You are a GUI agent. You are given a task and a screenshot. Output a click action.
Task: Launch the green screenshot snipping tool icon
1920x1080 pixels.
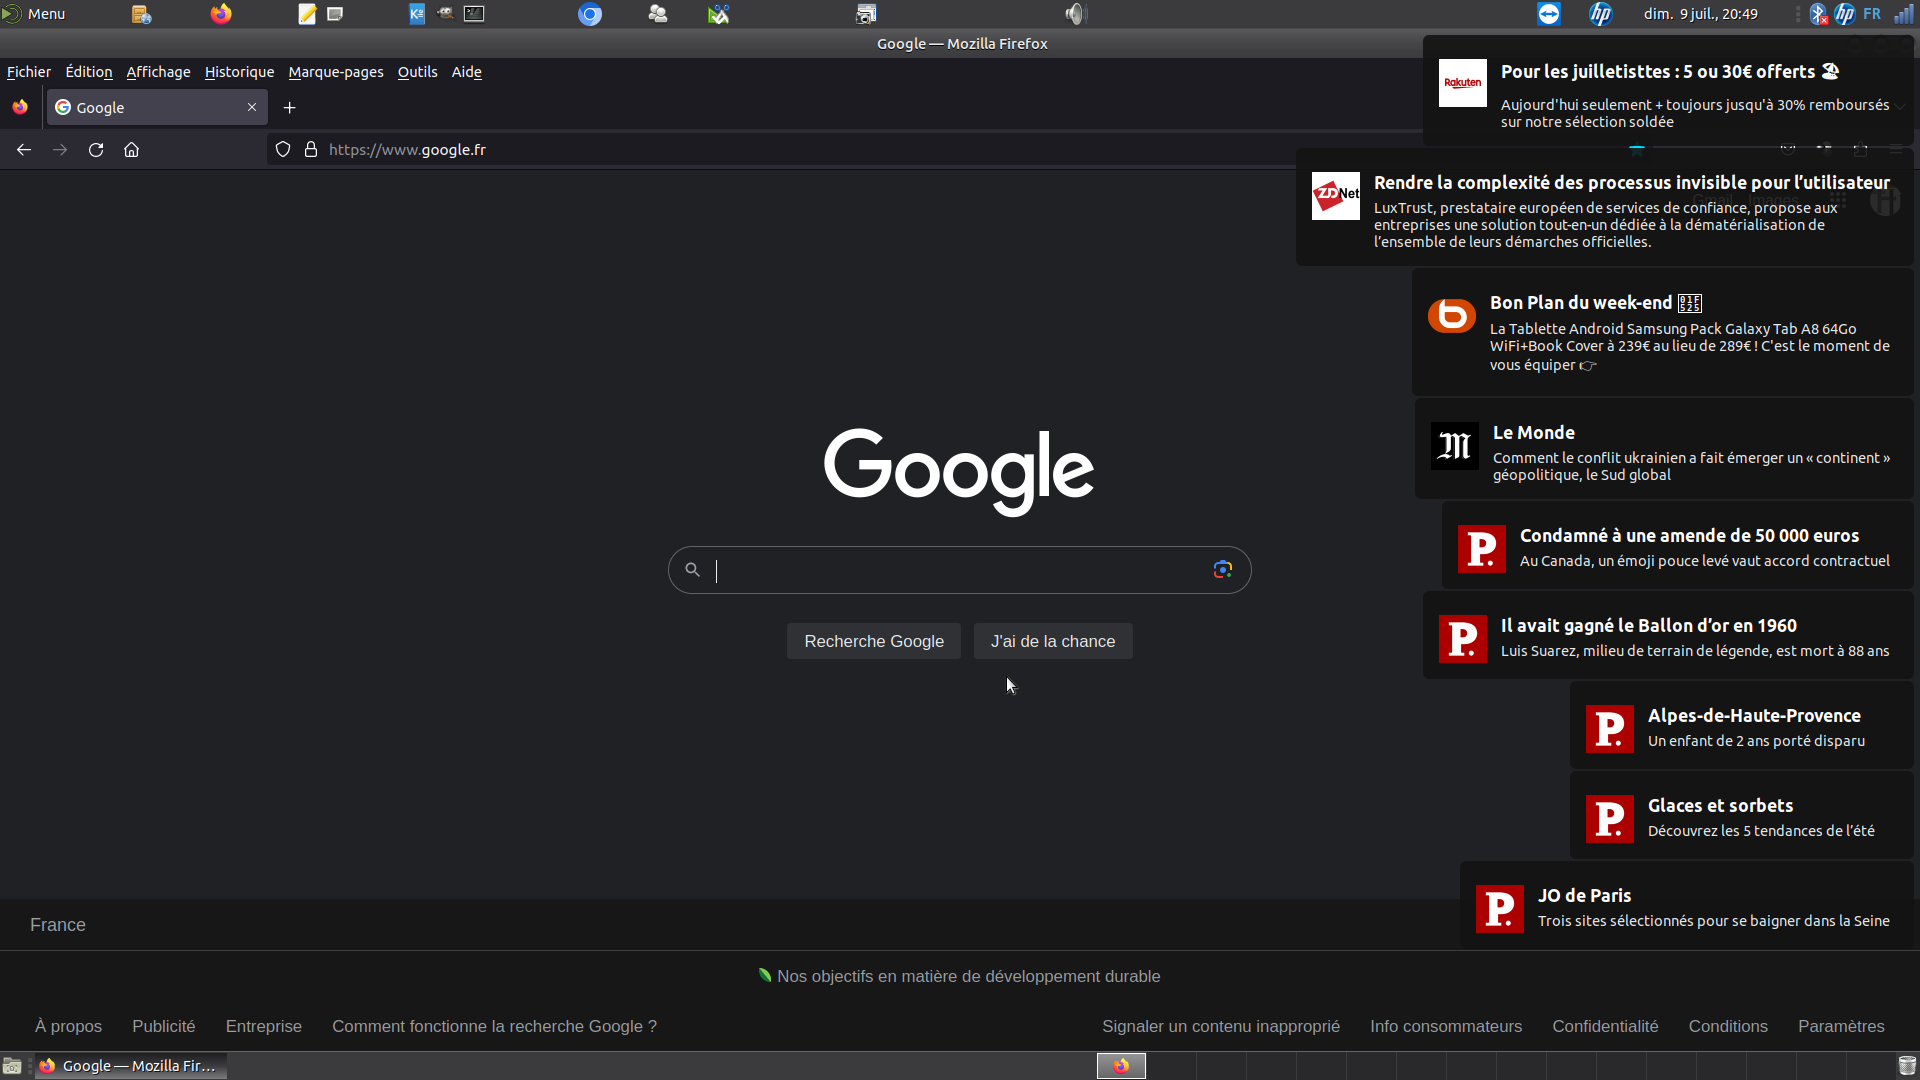(719, 14)
